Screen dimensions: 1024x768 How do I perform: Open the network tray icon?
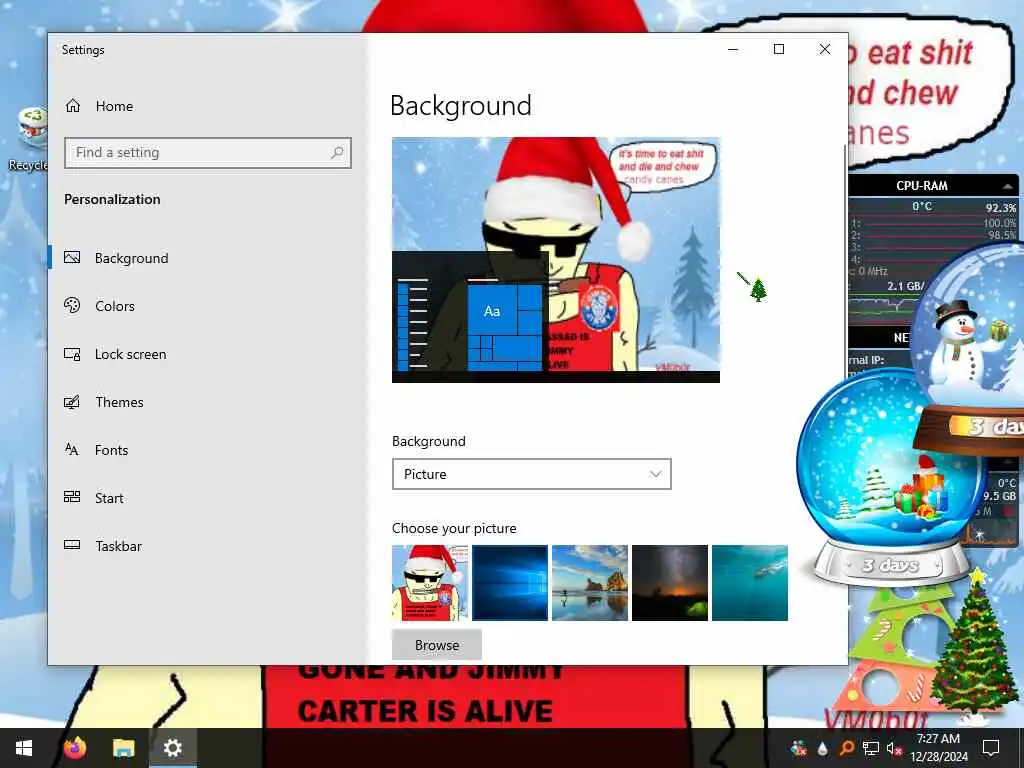pyautogui.click(x=871, y=748)
